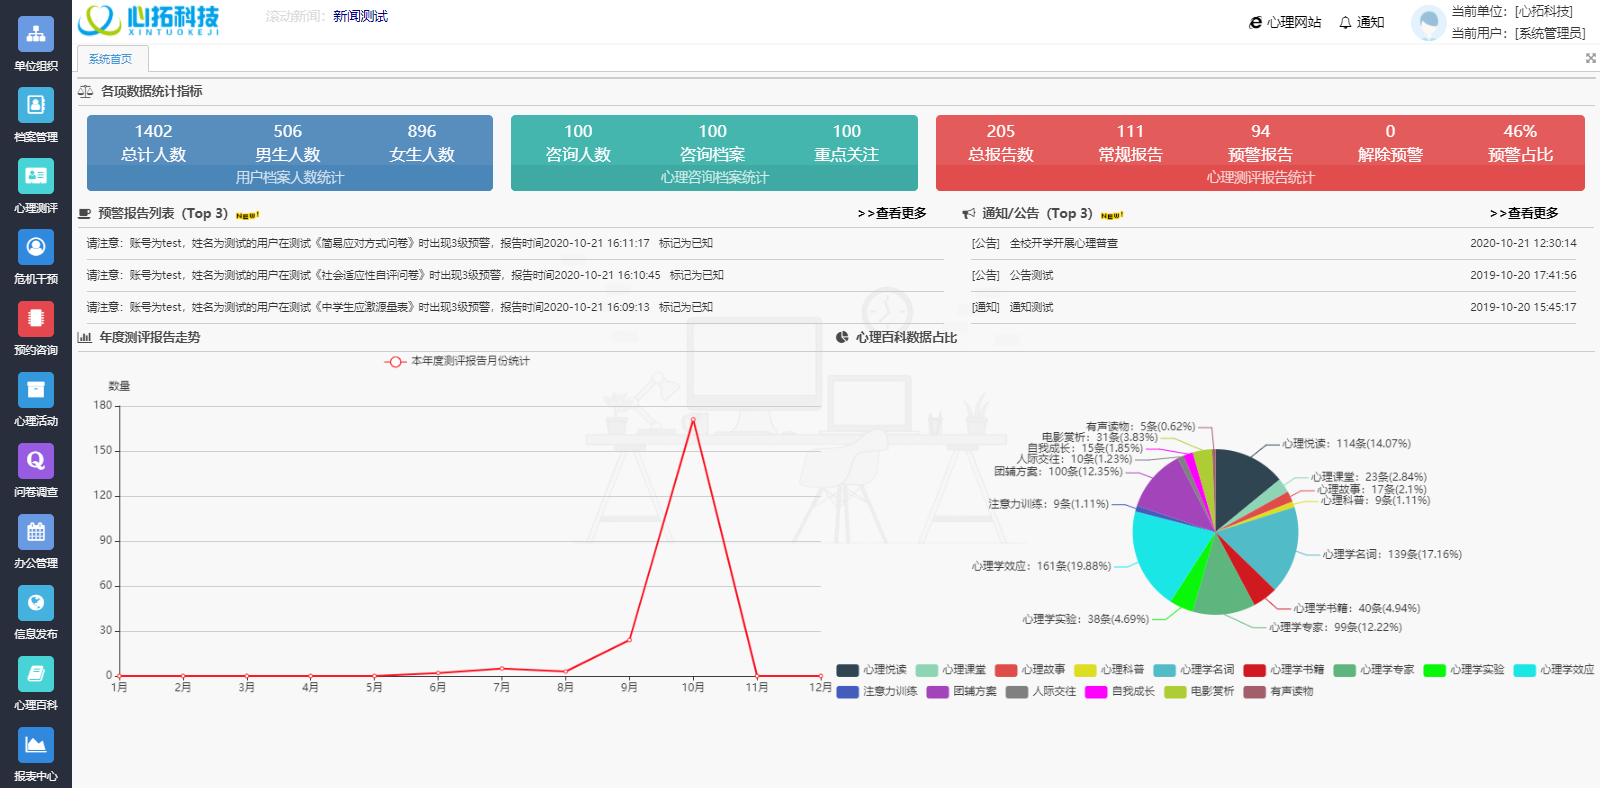Expand more 通知/公告 via 查看更多
The width and height of the screenshot is (1600, 788).
pos(1524,213)
